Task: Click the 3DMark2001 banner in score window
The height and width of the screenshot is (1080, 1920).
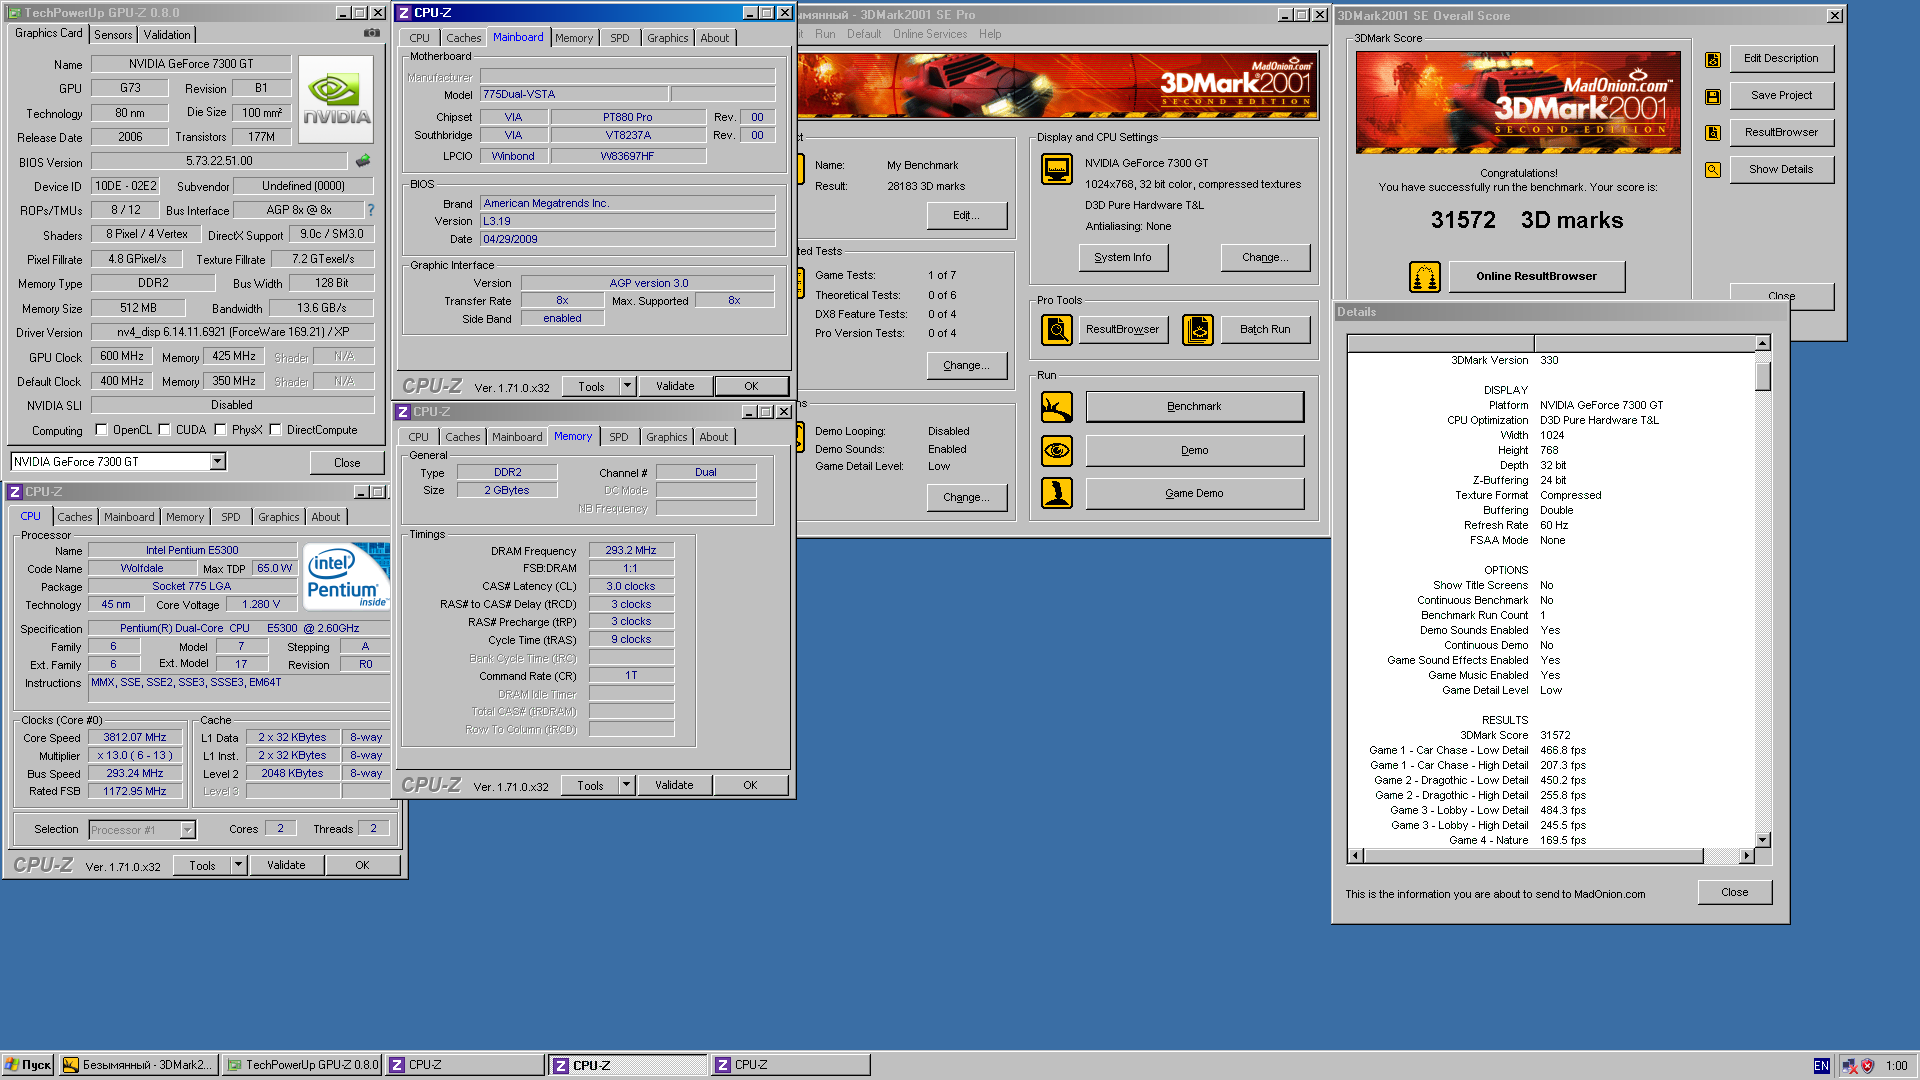Action: (1518, 102)
